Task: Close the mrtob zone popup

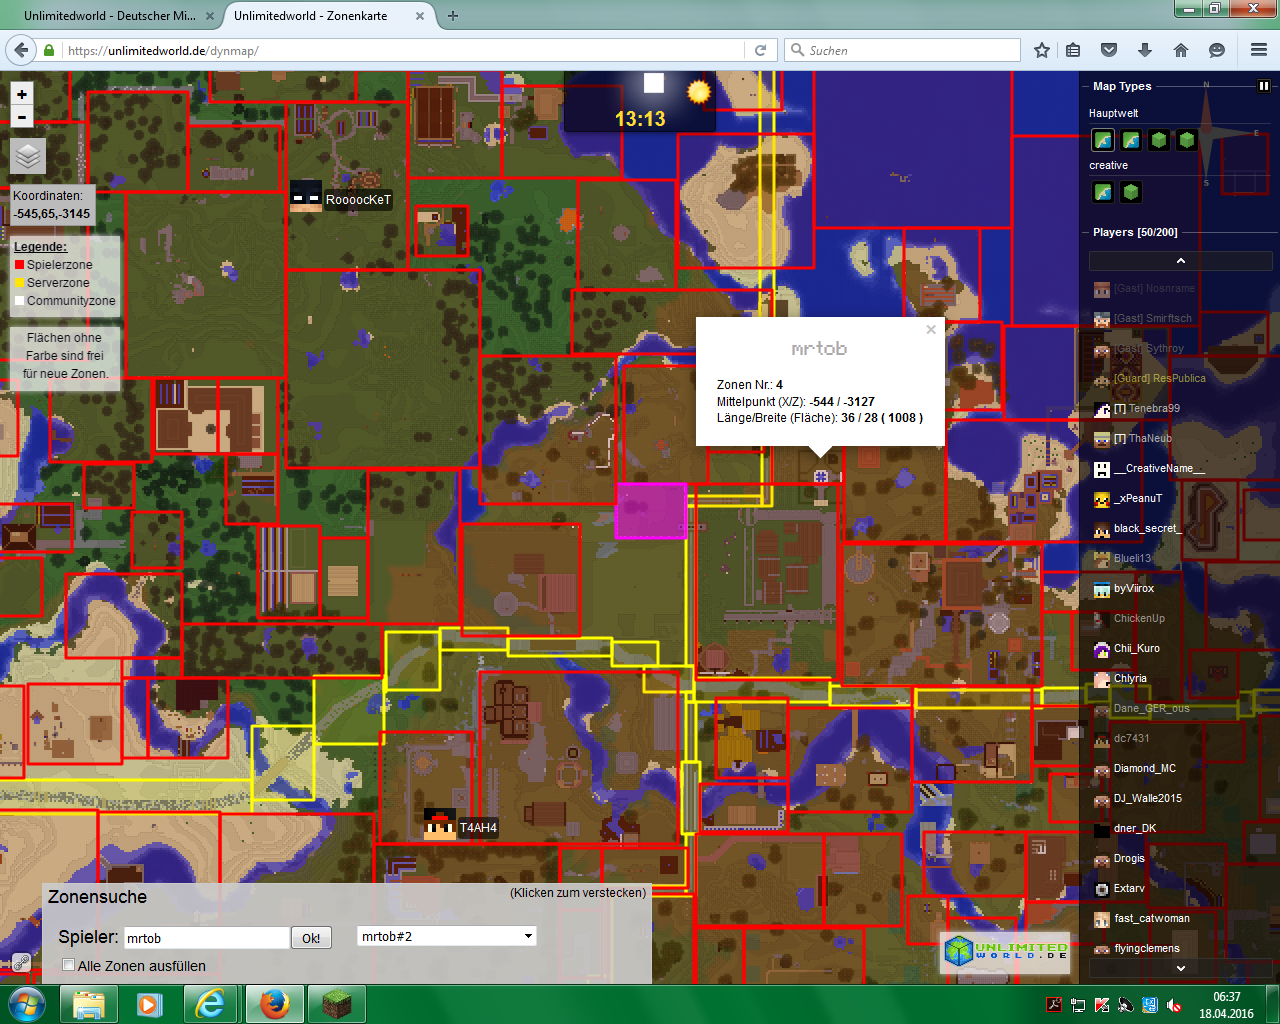Action: click(x=931, y=329)
